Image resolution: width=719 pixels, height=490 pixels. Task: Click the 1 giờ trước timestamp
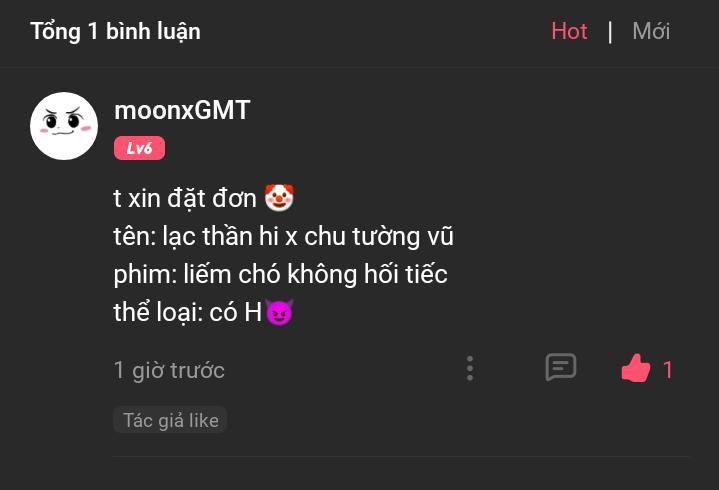[169, 370]
